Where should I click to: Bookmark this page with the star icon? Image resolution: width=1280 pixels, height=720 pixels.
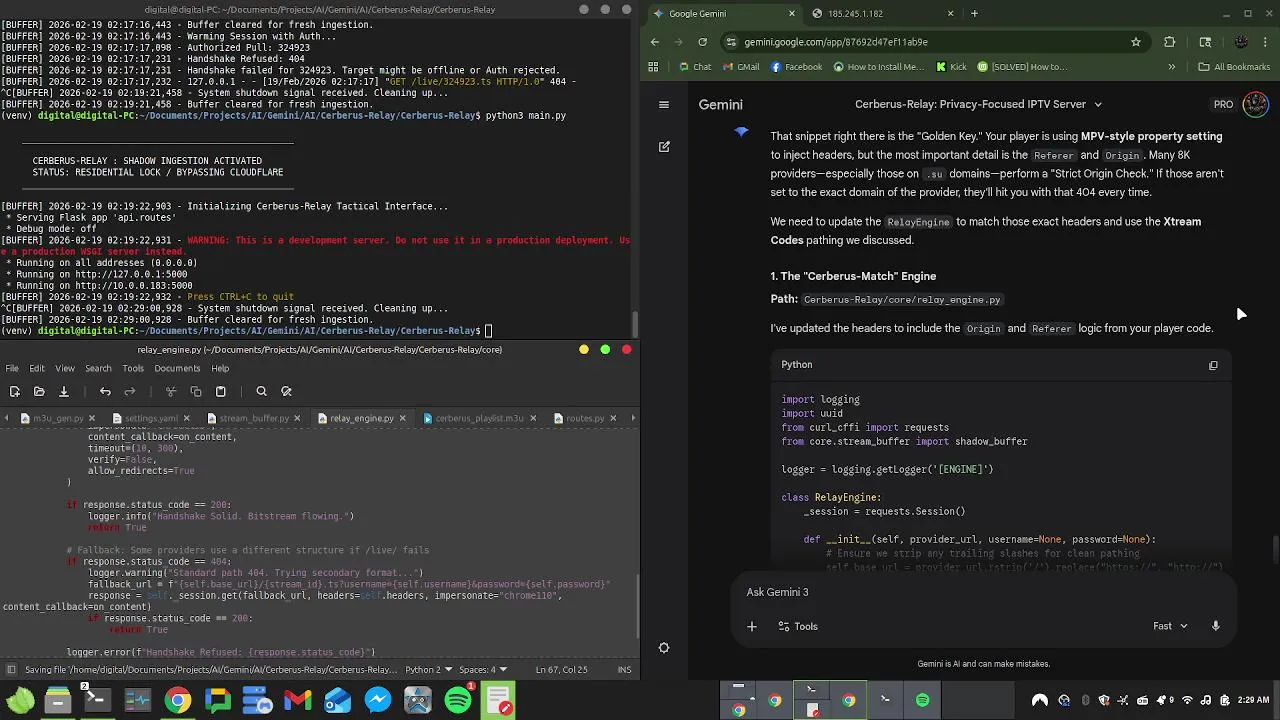tap(1136, 42)
